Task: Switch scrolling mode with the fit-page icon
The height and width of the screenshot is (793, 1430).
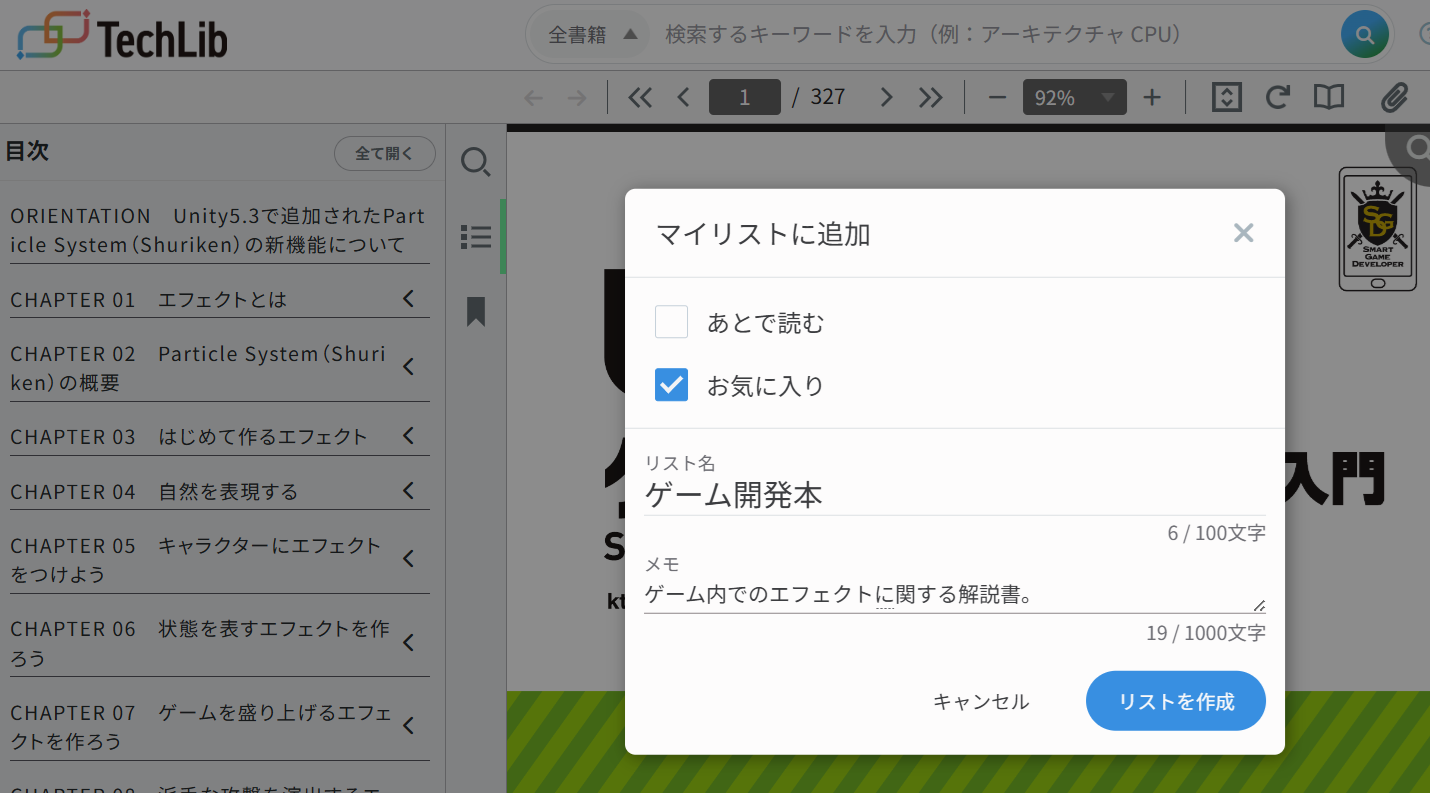Action: click(1226, 97)
